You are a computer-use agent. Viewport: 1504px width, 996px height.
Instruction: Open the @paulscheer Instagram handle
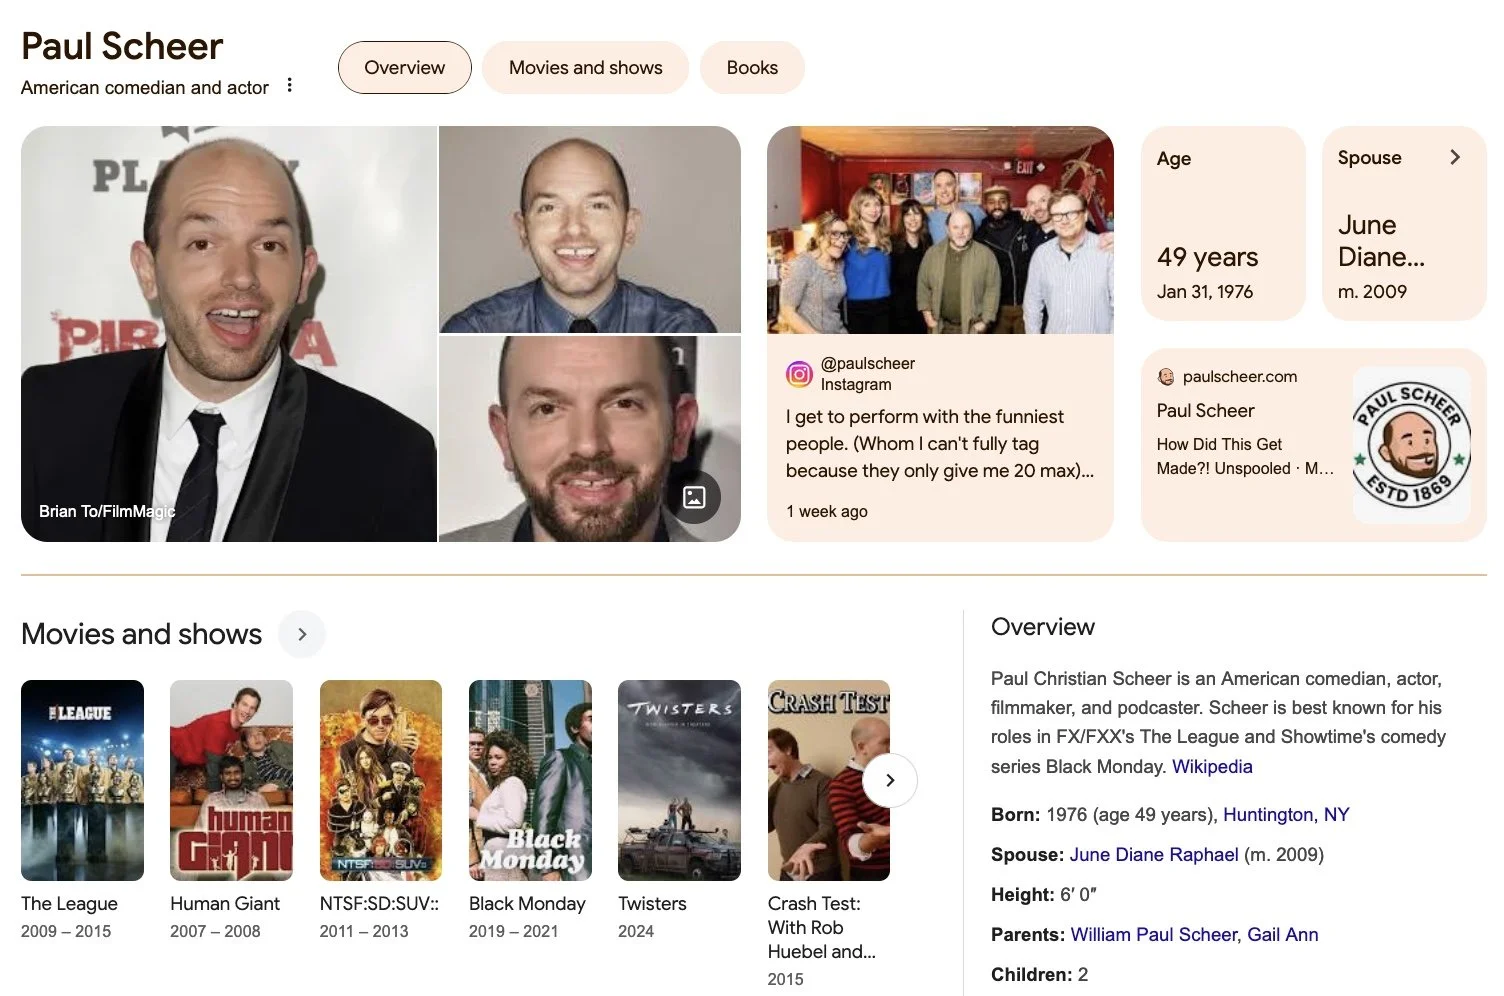pos(867,363)
